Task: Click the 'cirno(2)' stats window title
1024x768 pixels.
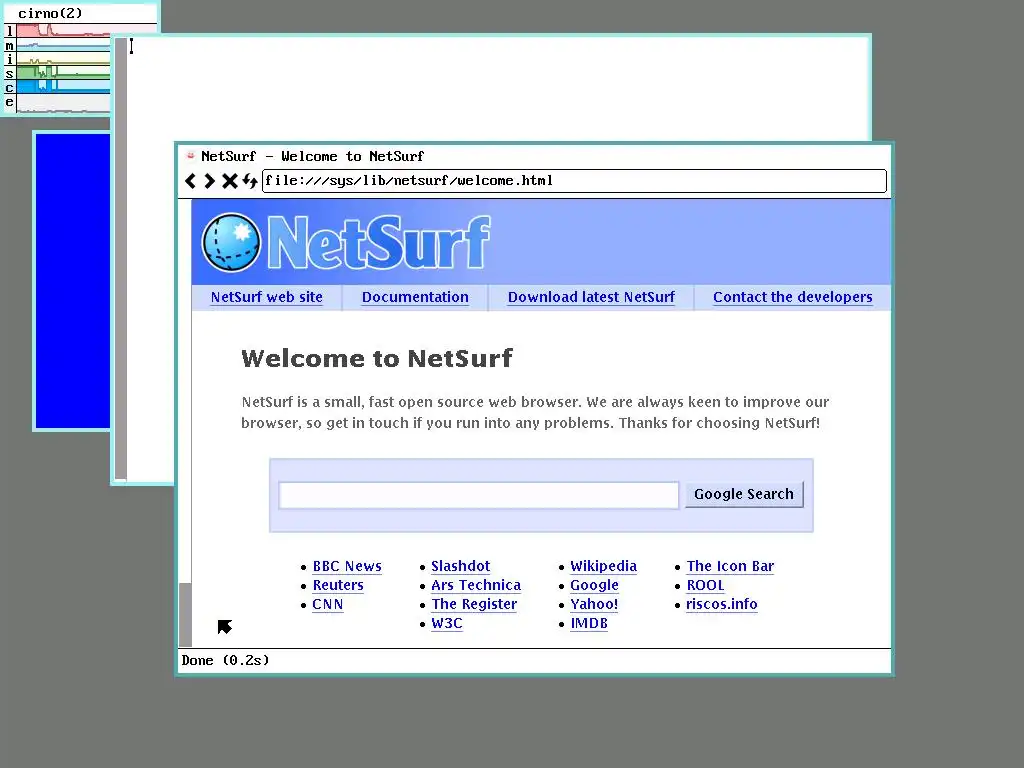Action: pos(50,13)
